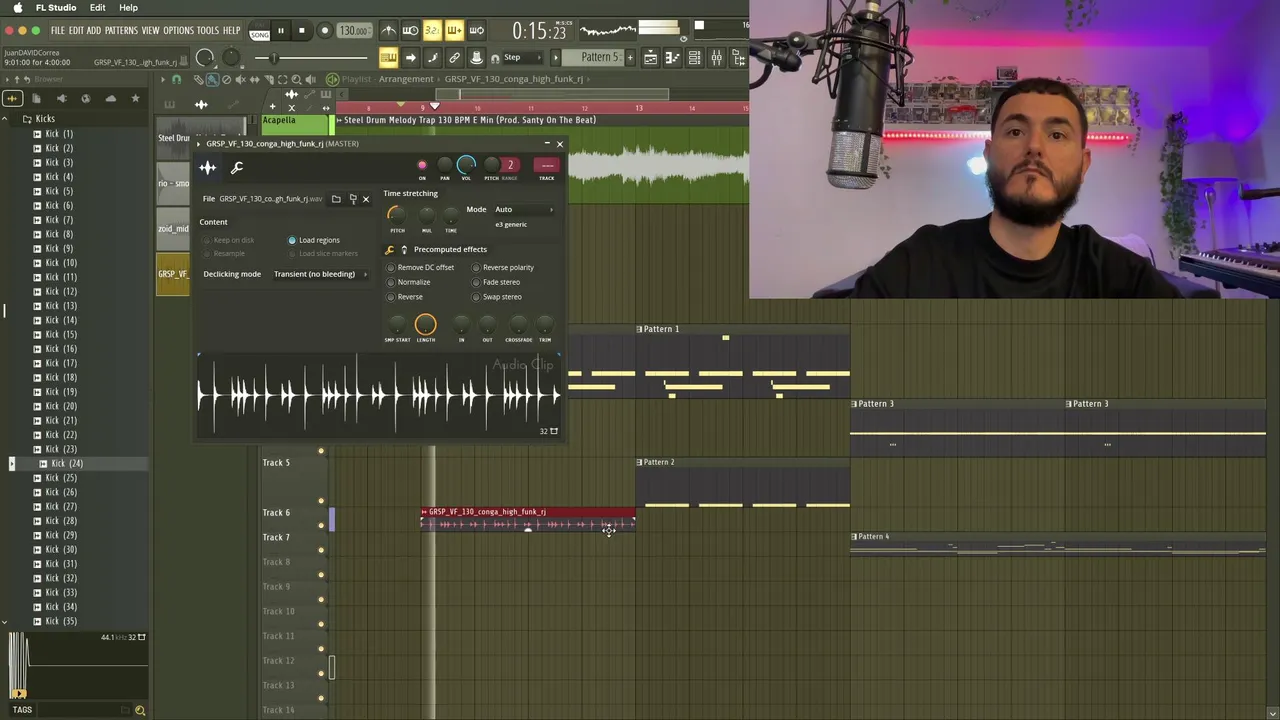Open the channel settings title menu arrow

point(198,144)
